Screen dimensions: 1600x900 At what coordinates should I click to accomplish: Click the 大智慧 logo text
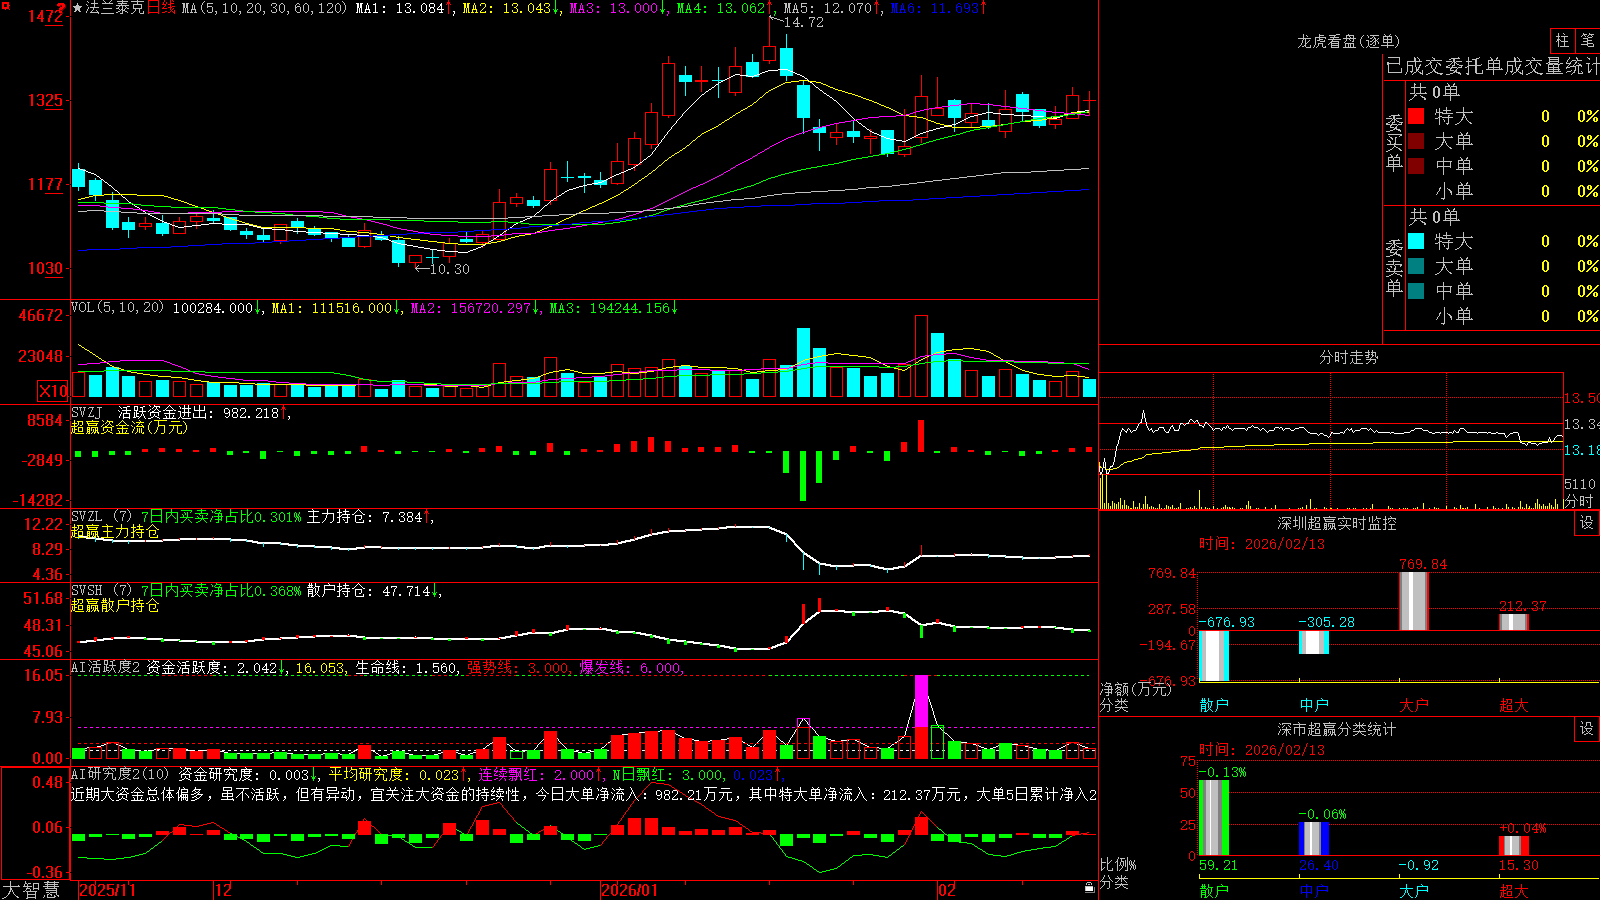tap(31, 889)
